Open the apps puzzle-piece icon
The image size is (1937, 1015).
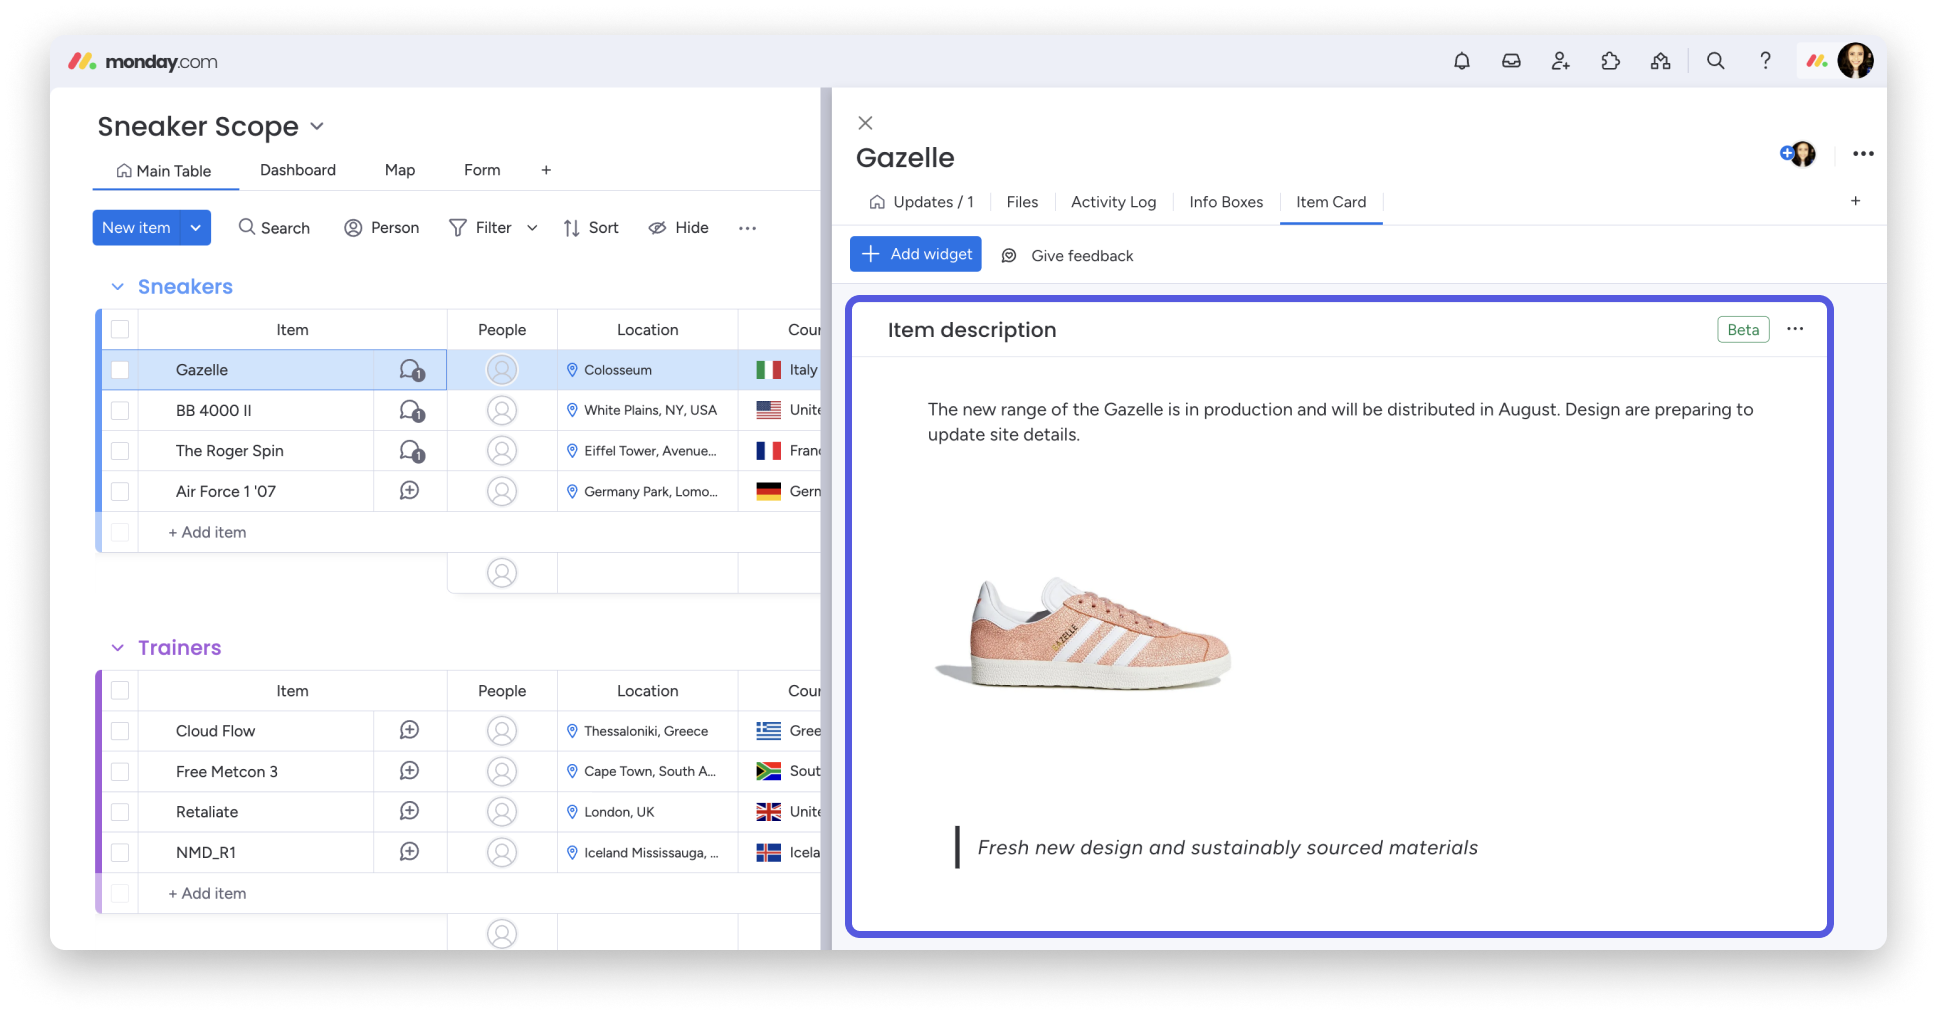[1610, 61]
